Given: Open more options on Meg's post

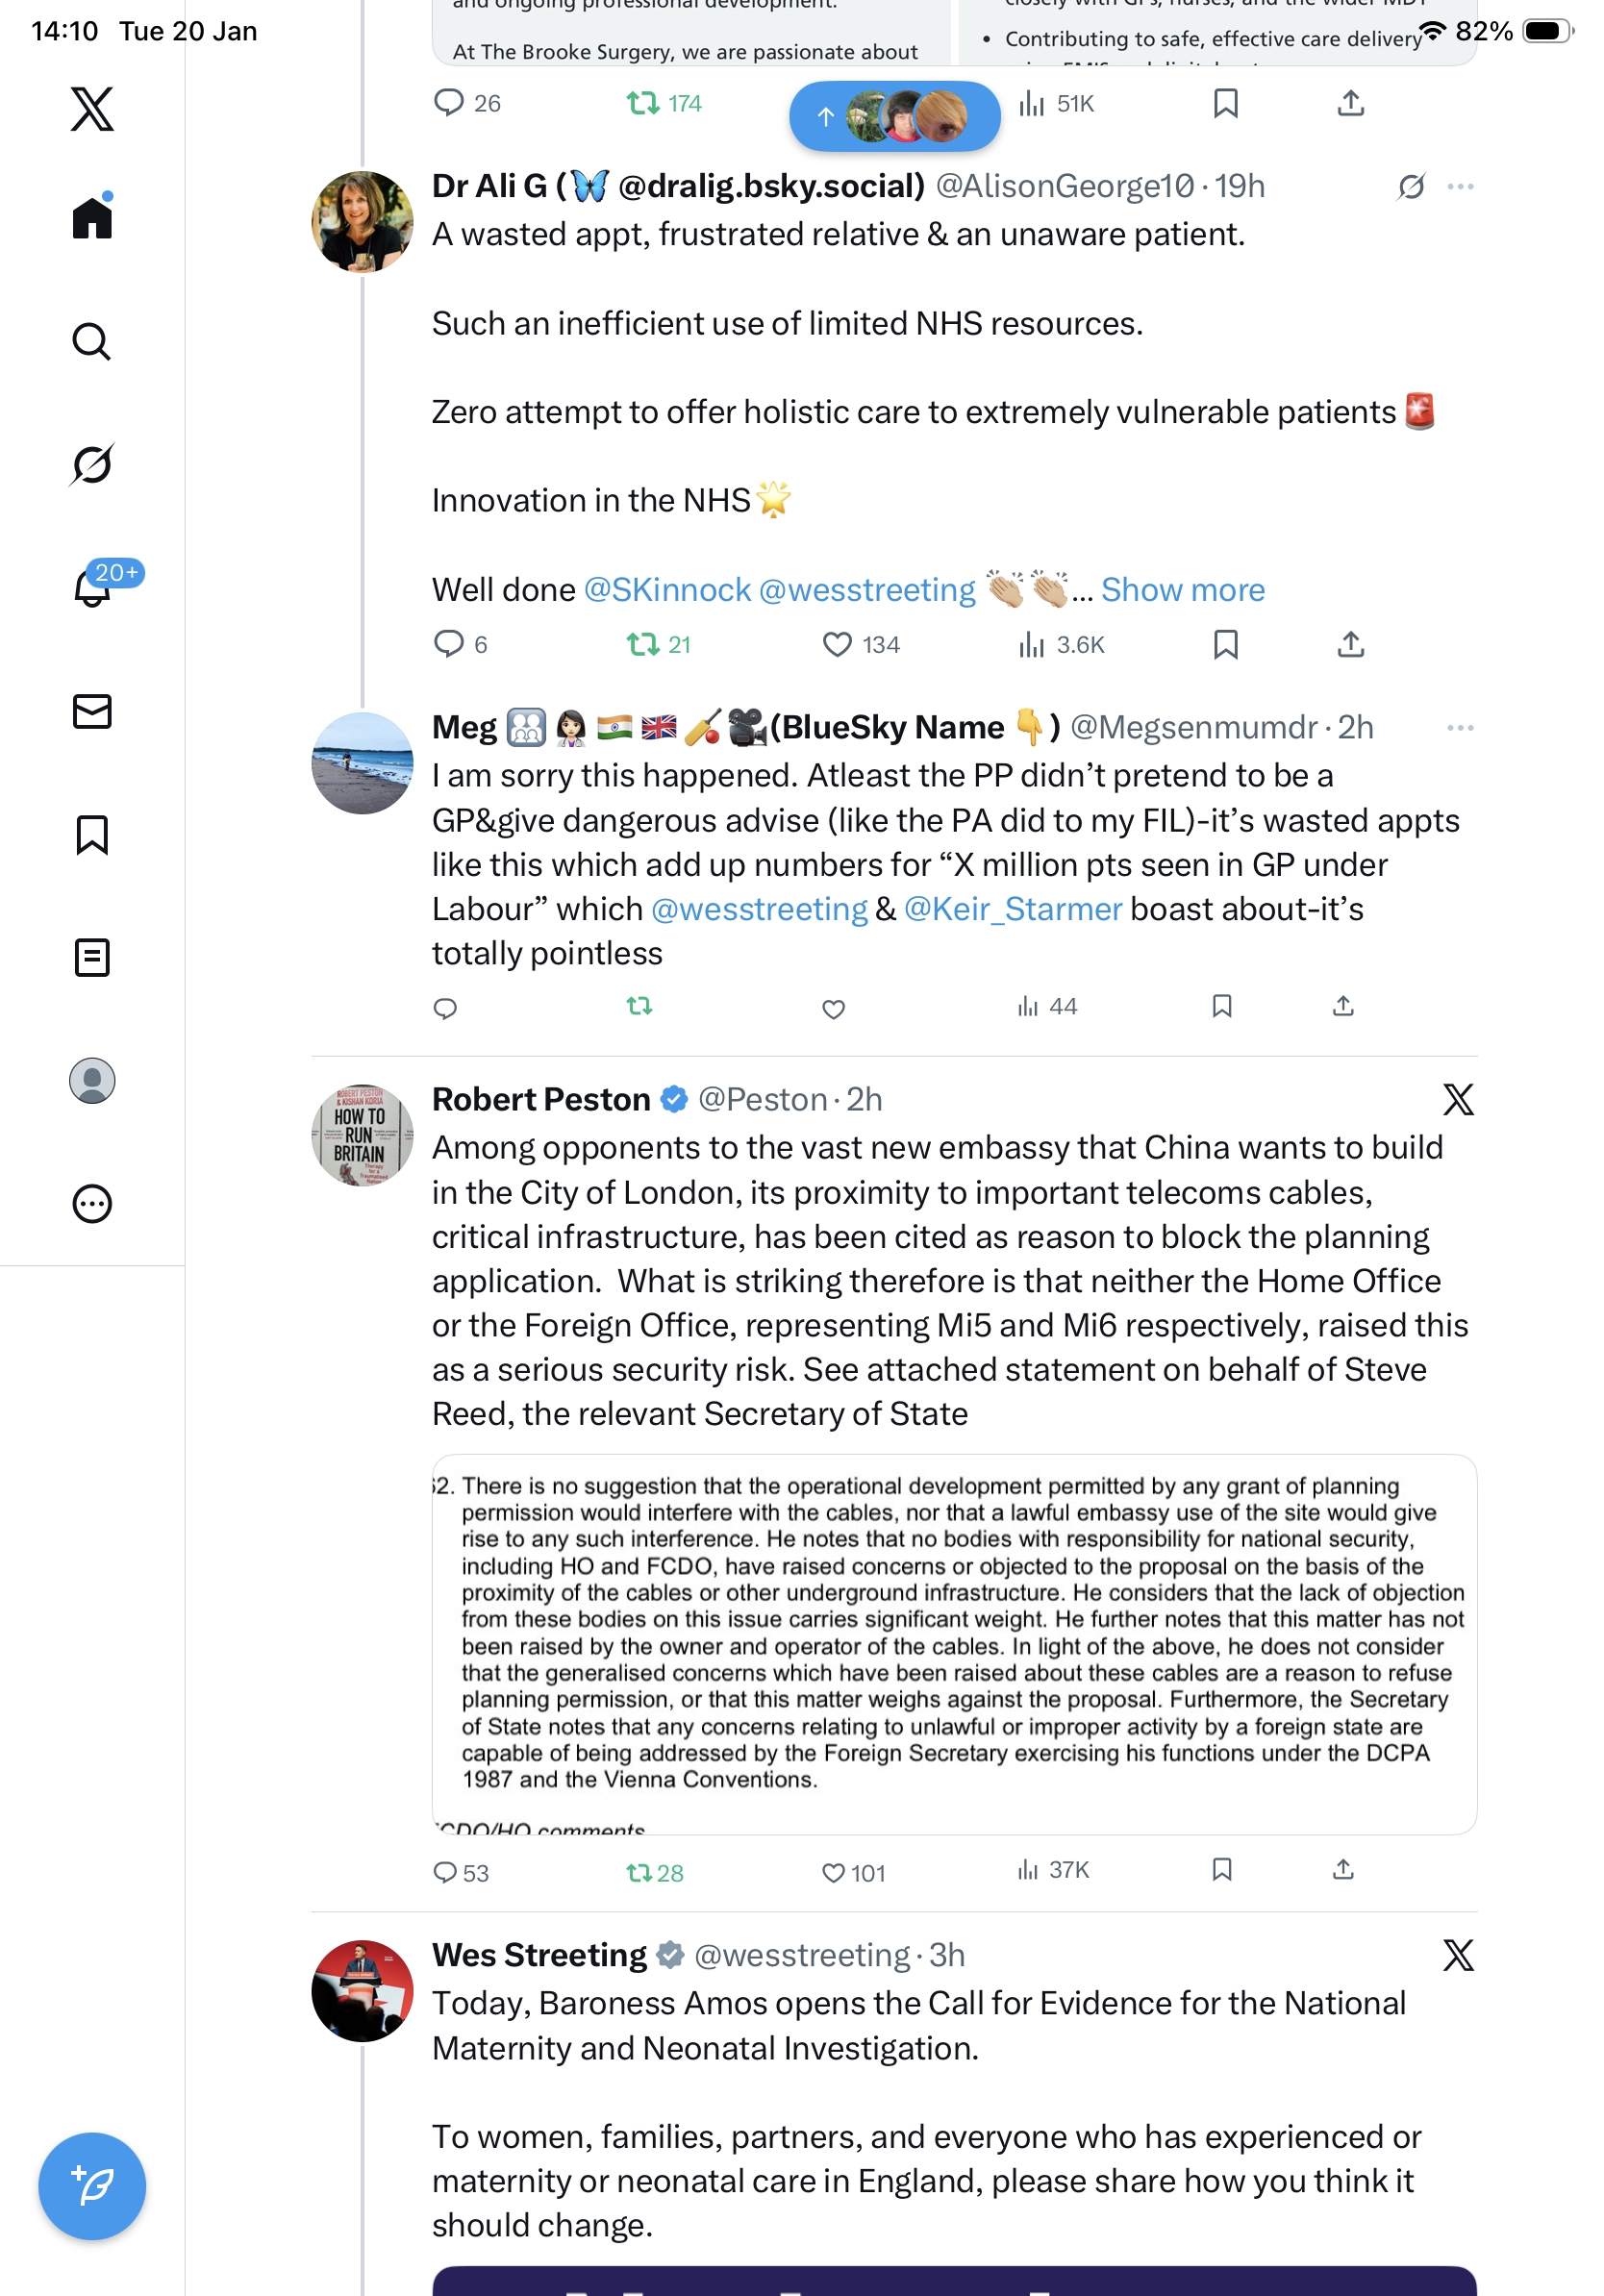Looking at the screenshot, I should 1459,728.
